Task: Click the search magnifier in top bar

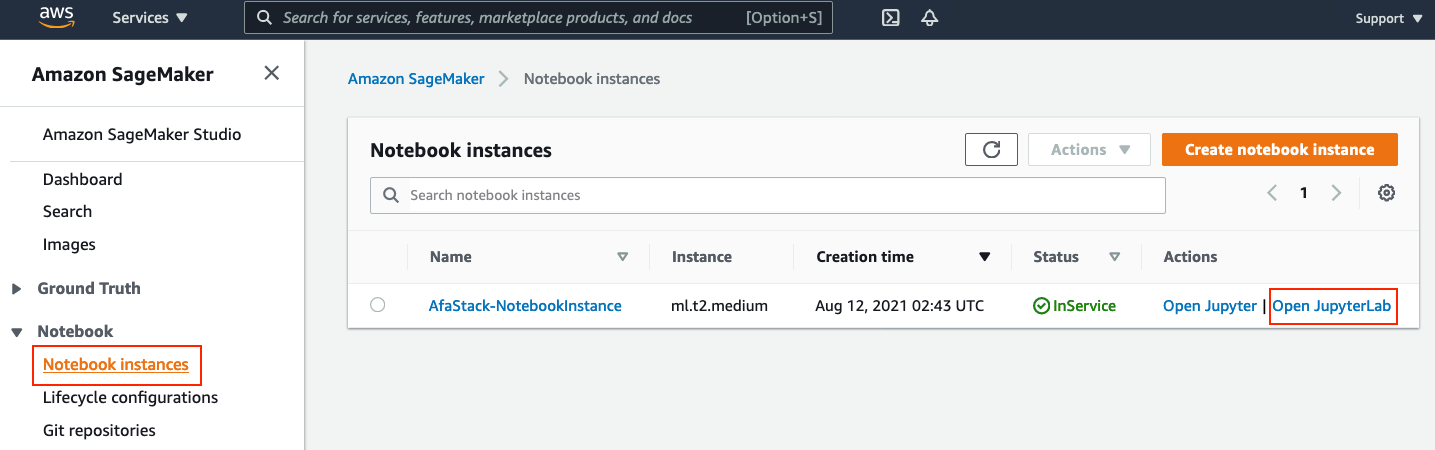Action: coord(264,18)
